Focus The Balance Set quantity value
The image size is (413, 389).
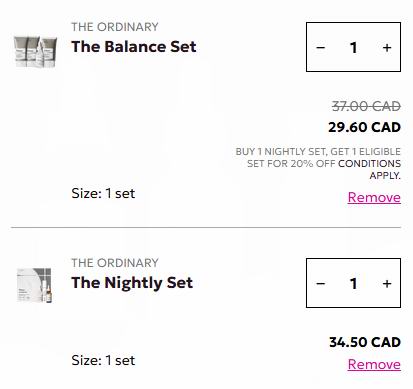point(354,48)
